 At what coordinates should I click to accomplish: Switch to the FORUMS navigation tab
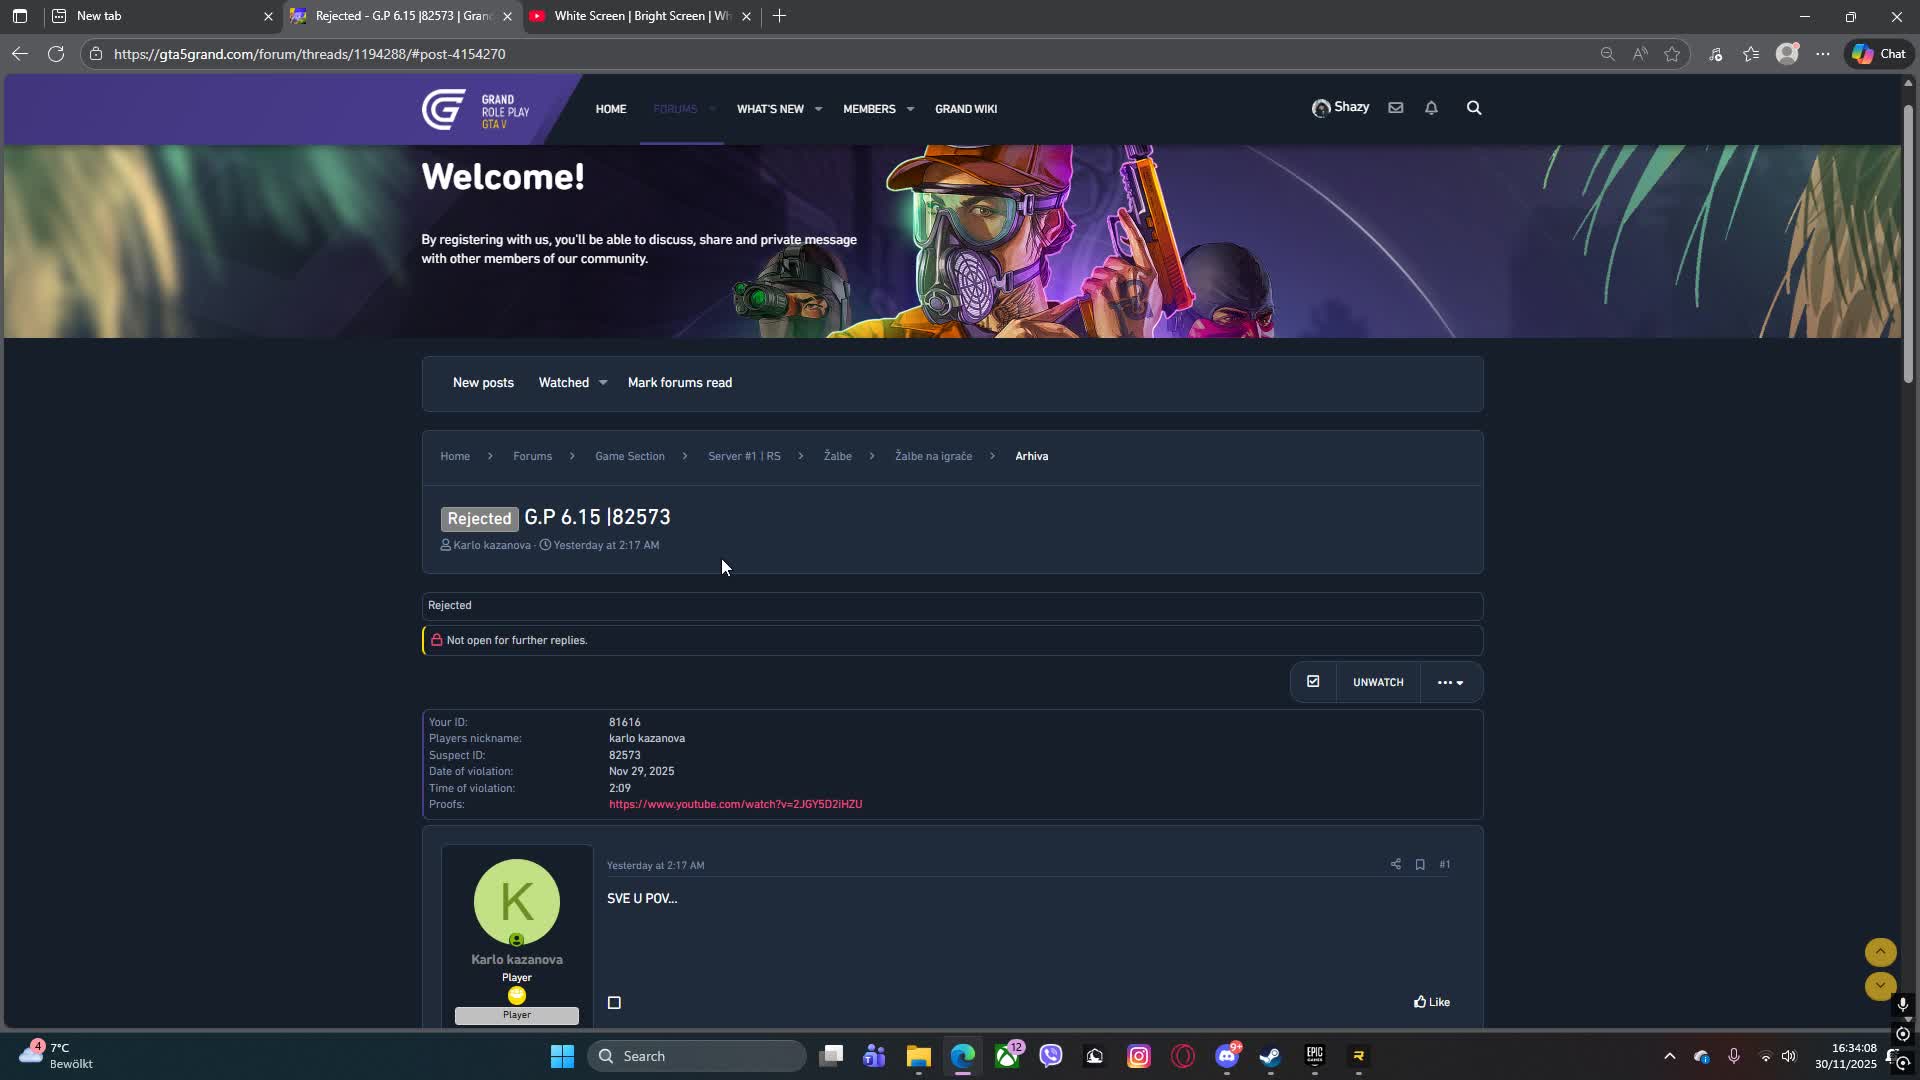pyautogui.click(x=676, y=109)
